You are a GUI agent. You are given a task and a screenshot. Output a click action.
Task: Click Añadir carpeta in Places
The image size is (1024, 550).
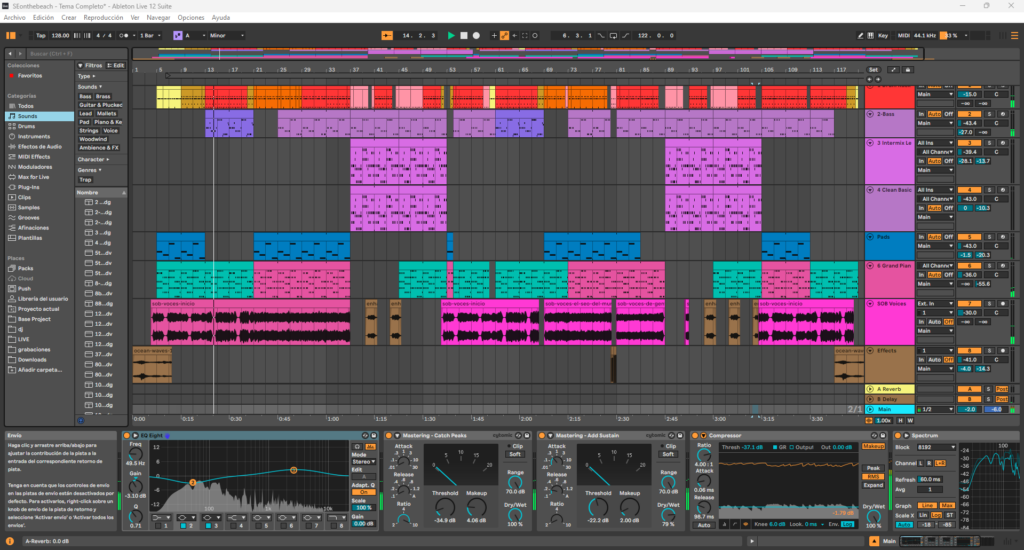coord(39,370)
